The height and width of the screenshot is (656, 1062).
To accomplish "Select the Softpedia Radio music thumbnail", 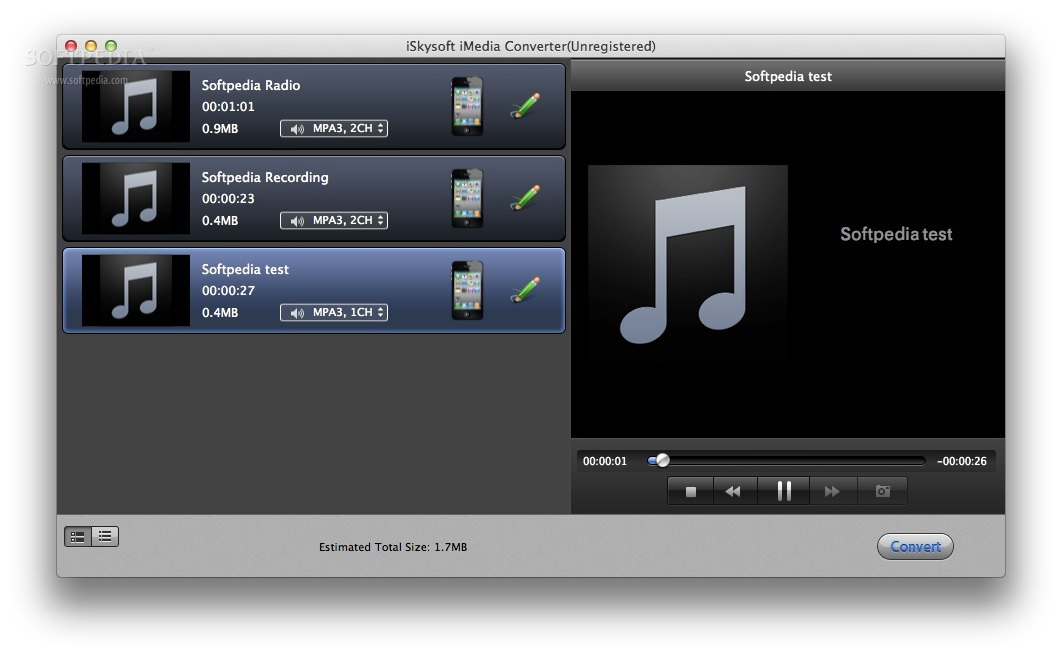I will [x=135, y=106].
